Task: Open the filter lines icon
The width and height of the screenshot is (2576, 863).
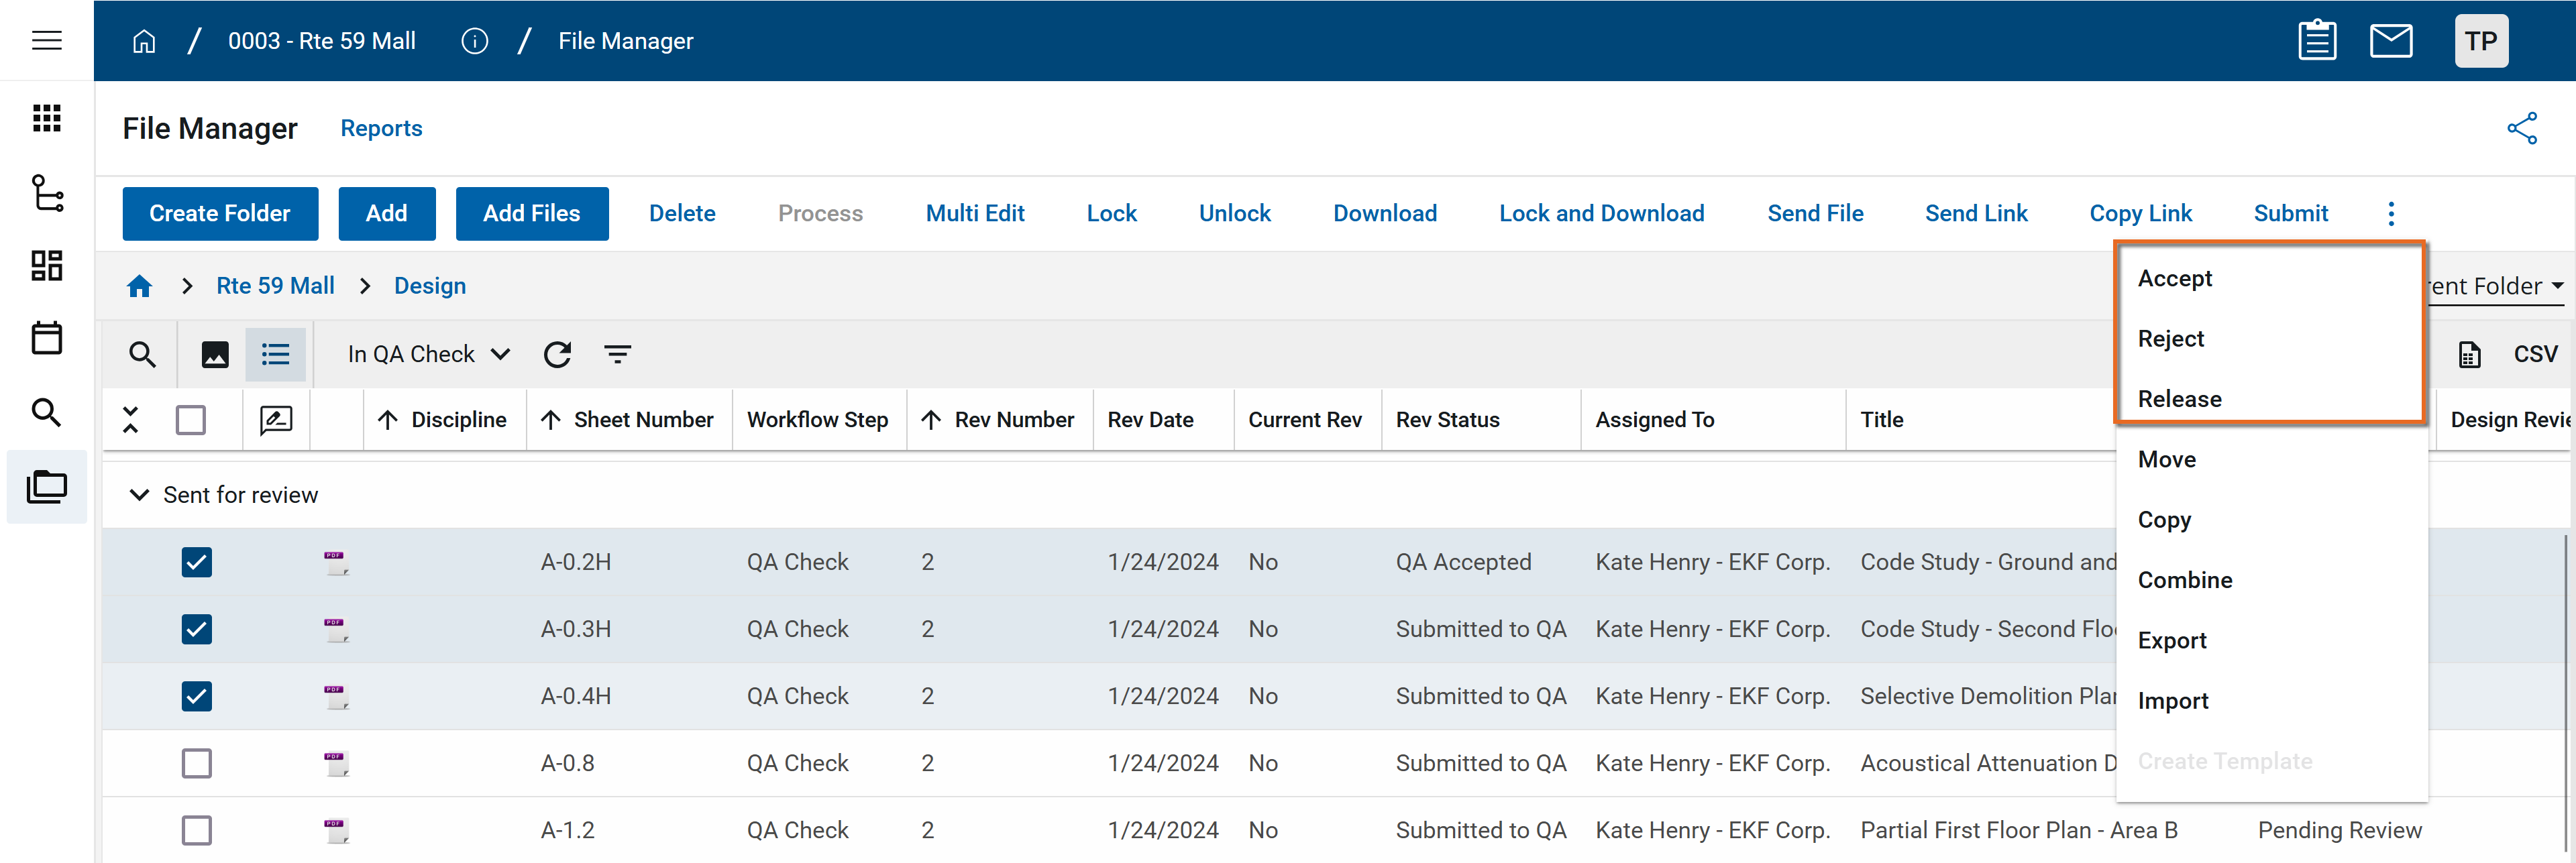Action: pos(617,354)
